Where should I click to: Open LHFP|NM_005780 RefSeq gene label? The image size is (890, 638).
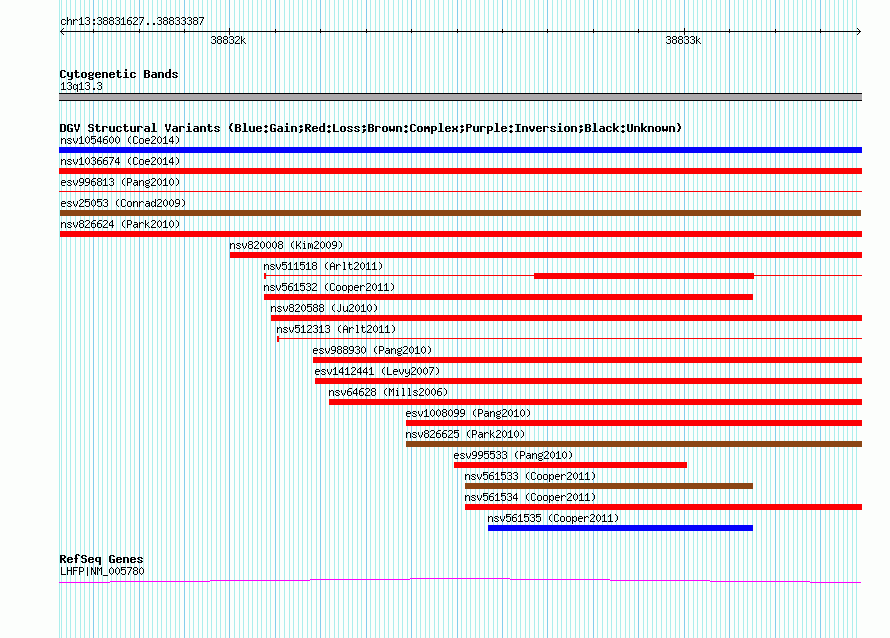102,571
